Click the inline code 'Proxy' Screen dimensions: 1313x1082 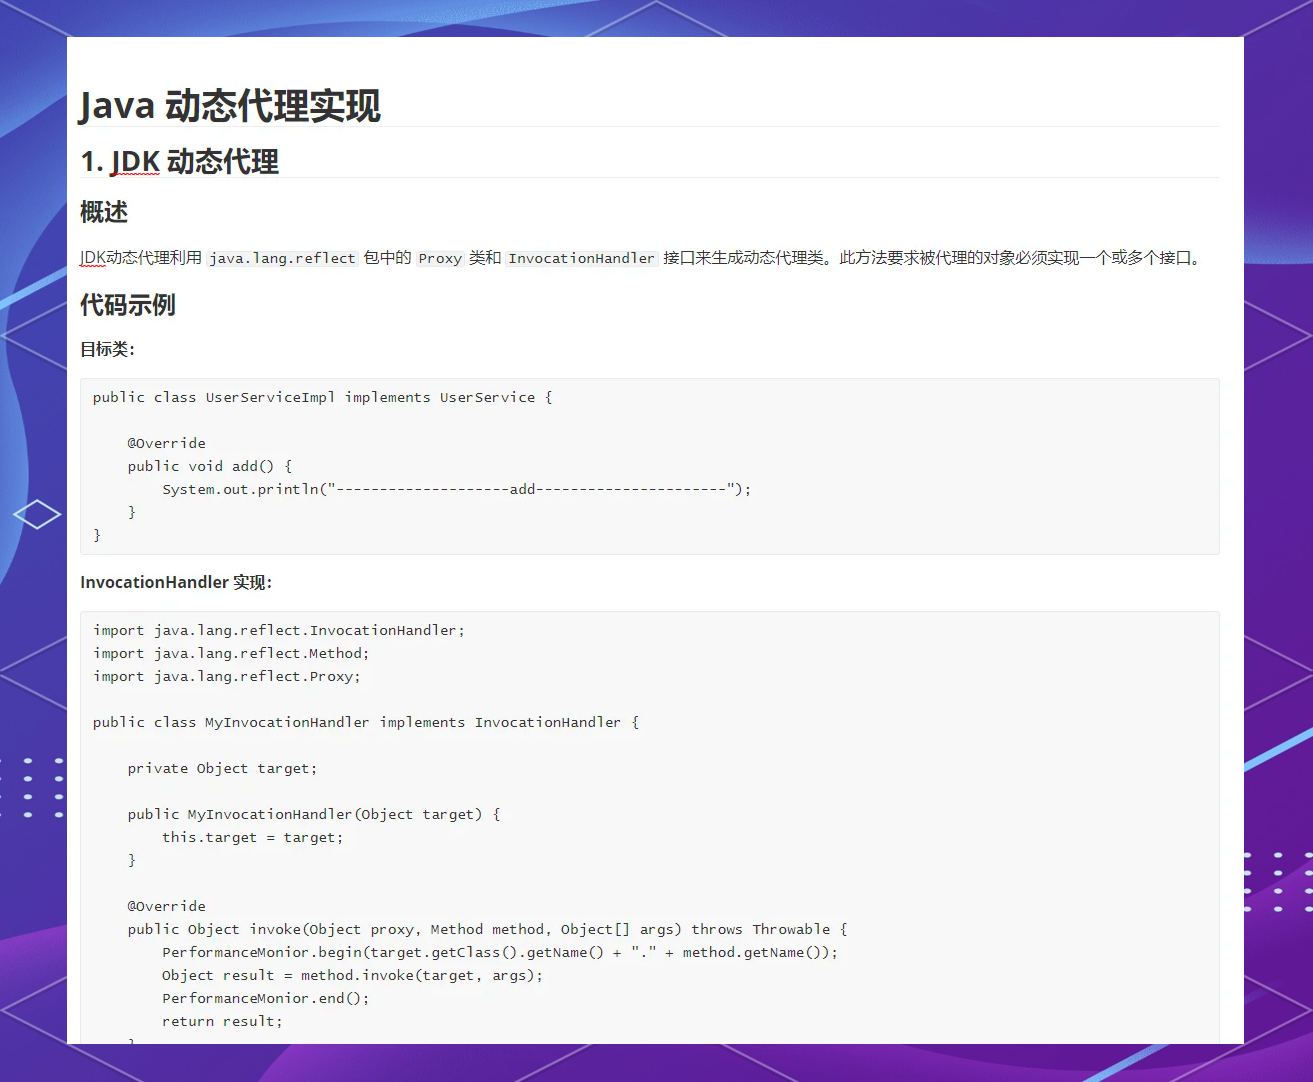(x=440, y=258)
